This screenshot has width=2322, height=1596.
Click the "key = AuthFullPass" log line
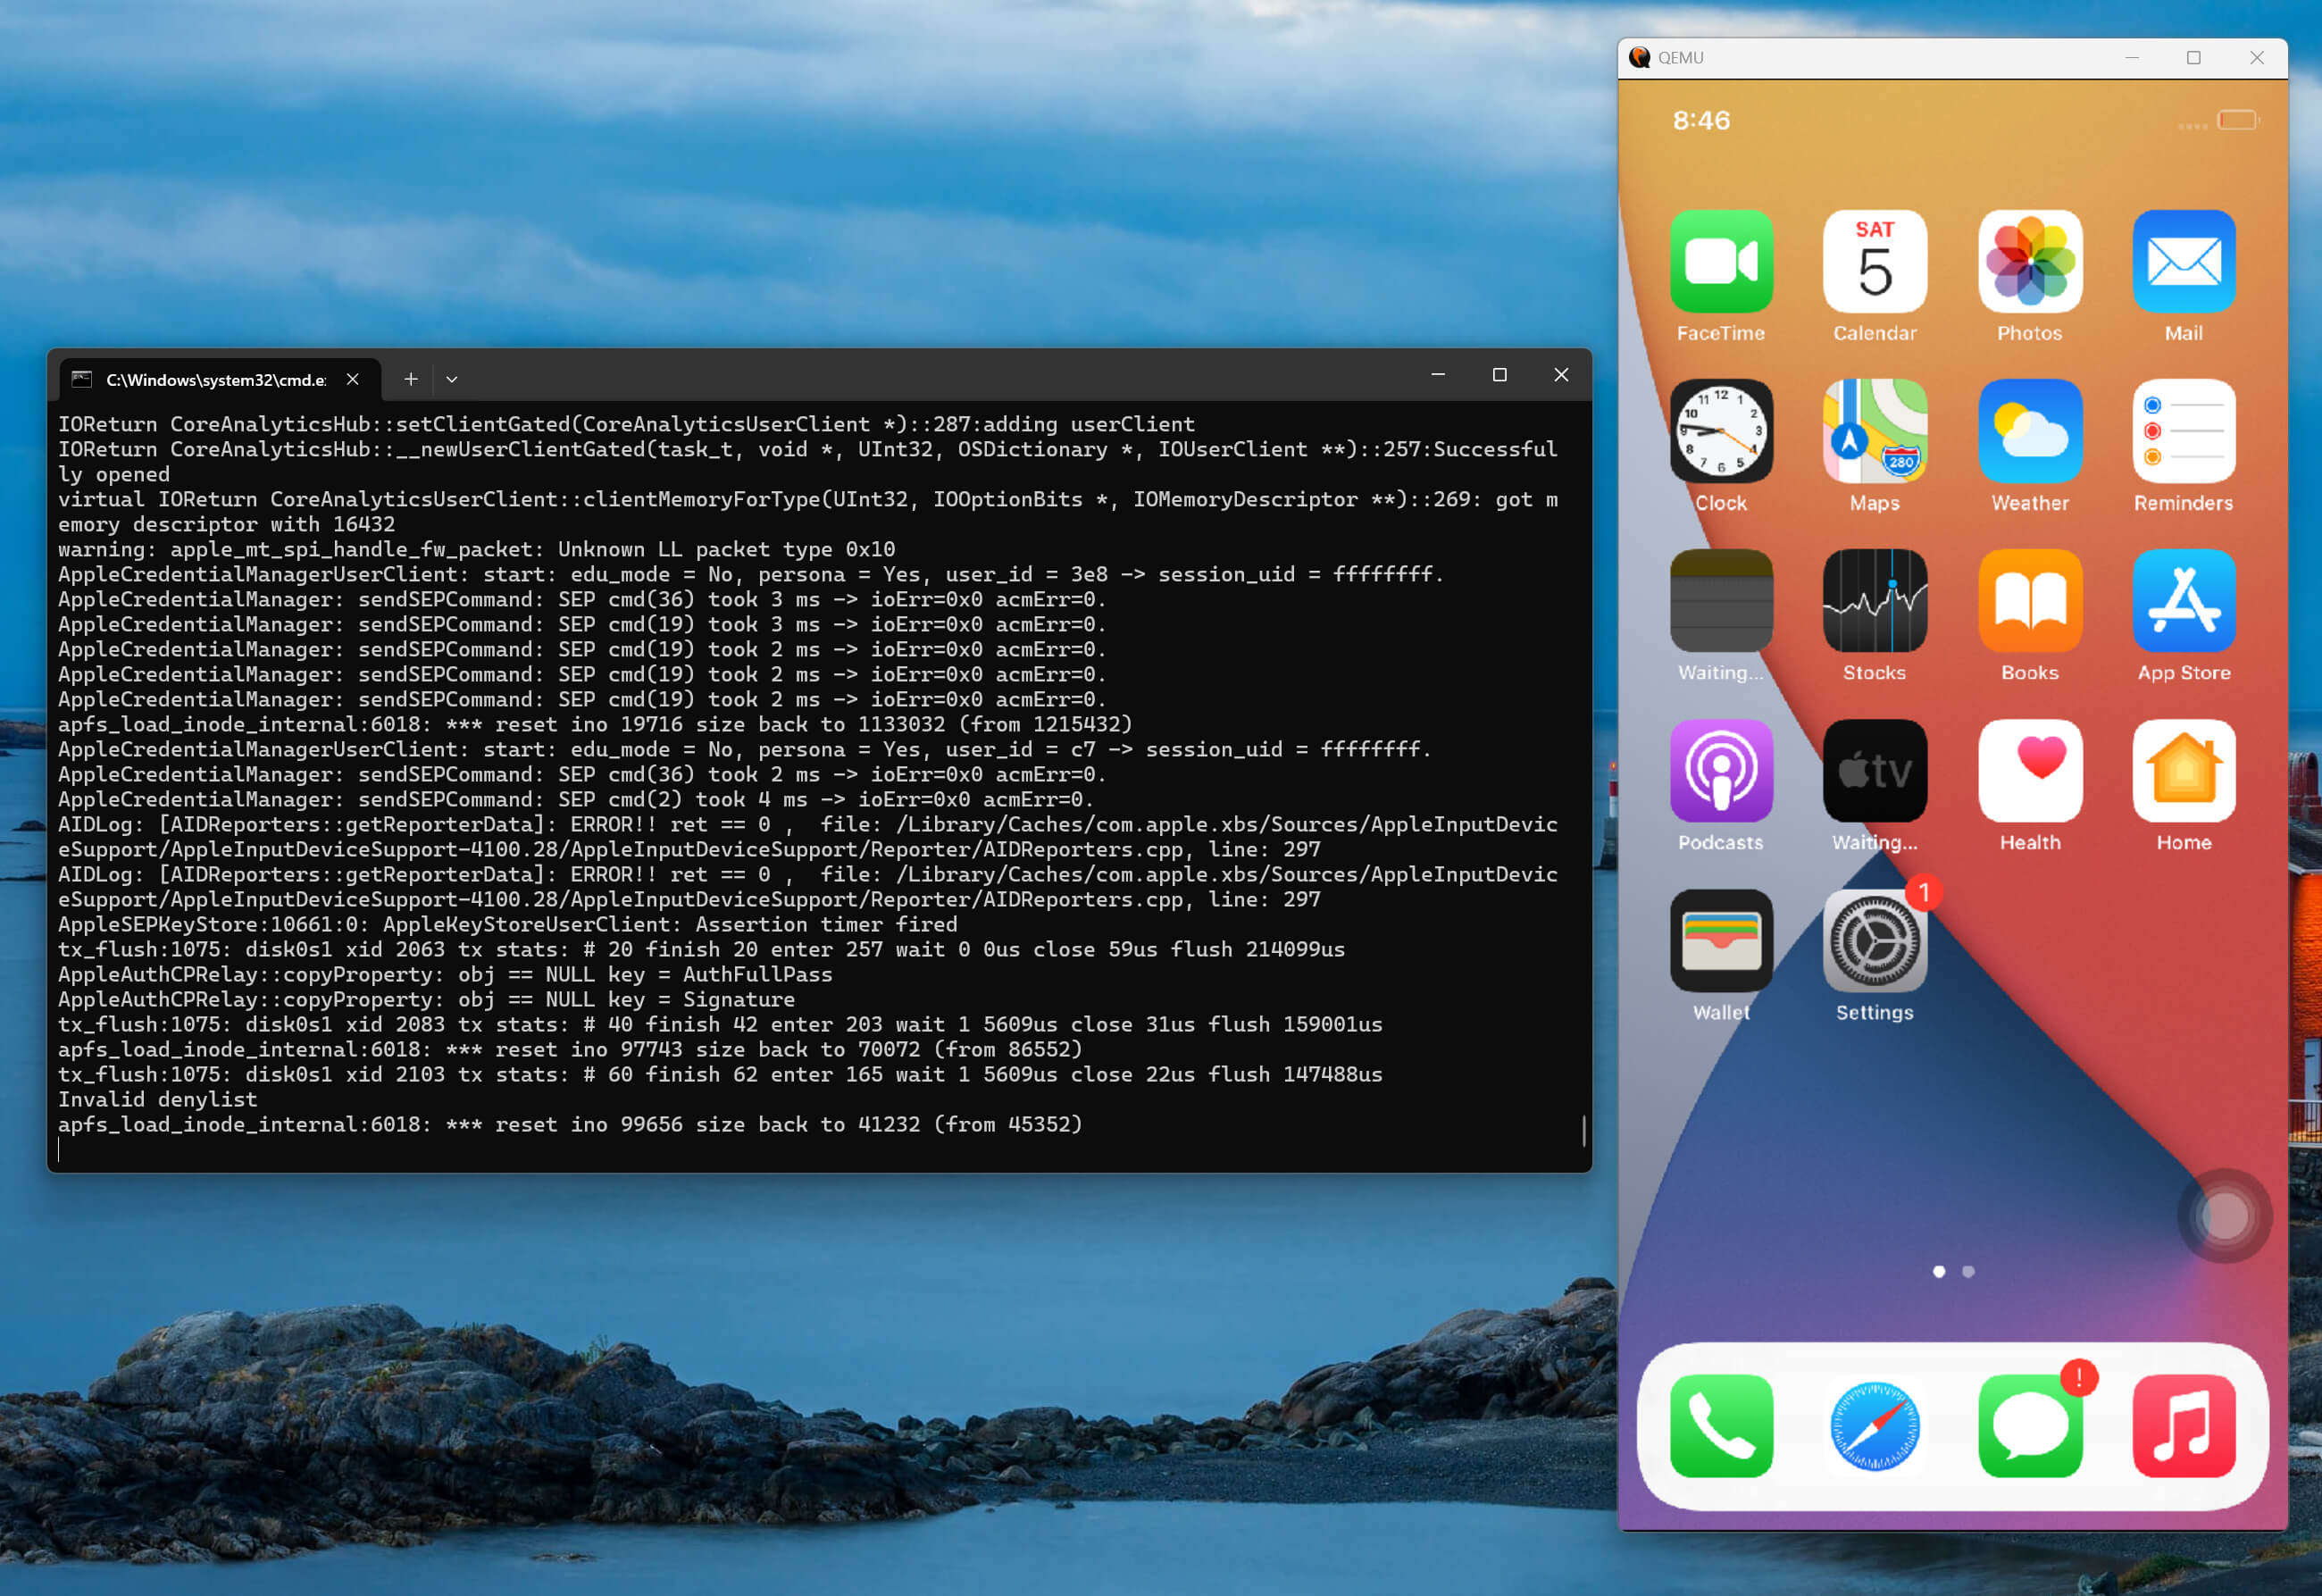click(x=445, y=974)
